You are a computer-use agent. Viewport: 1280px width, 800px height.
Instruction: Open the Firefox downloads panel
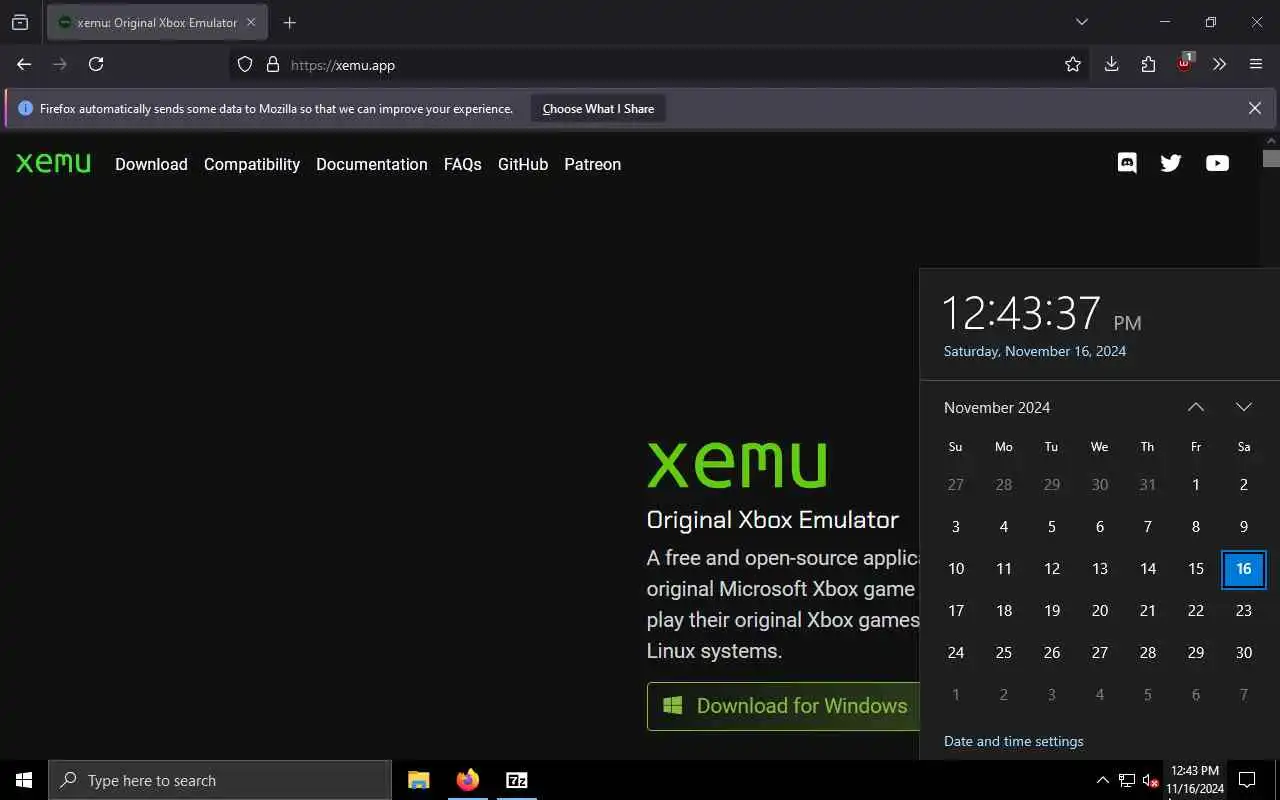(1111, 64)
